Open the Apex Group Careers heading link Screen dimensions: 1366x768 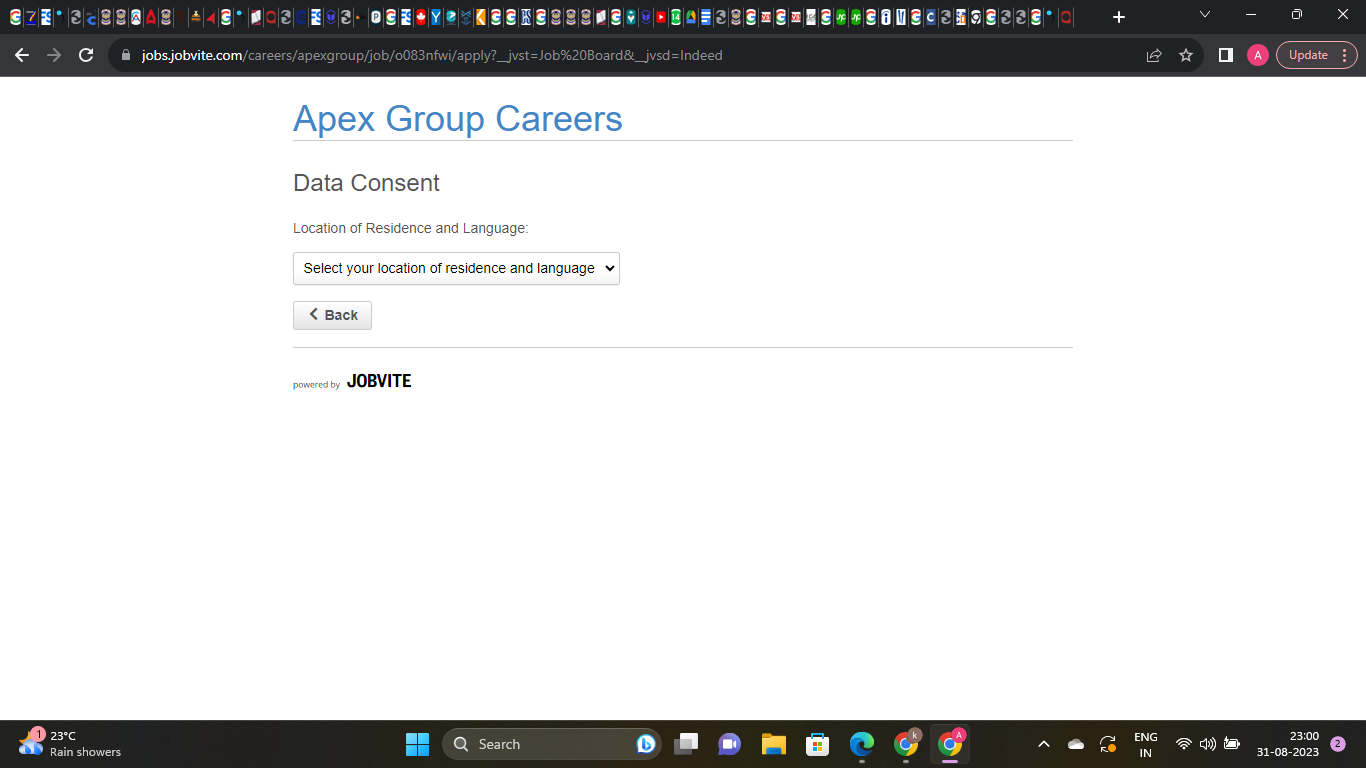[x=458, y=118]
